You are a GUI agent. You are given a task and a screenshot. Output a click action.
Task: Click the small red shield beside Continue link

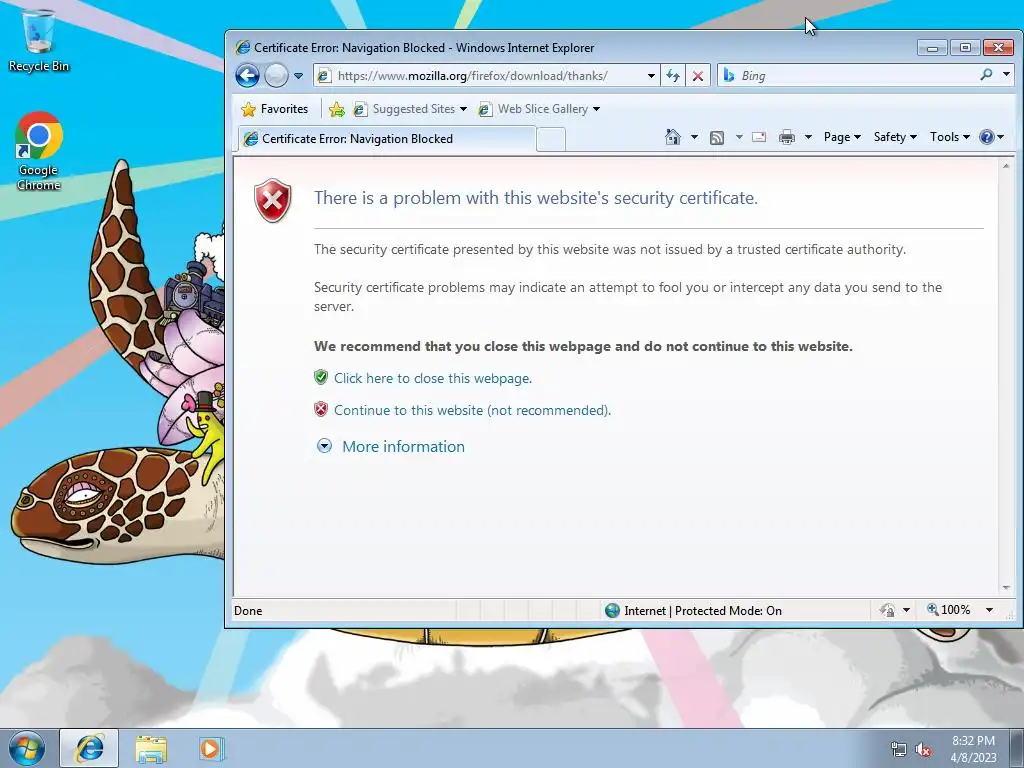(x=321, y=409)
